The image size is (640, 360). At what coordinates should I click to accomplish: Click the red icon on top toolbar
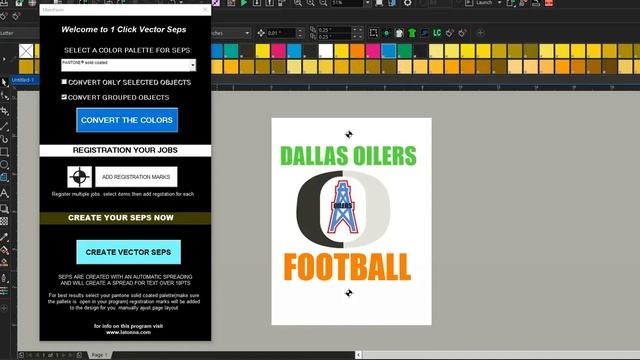tap(549, 3)
